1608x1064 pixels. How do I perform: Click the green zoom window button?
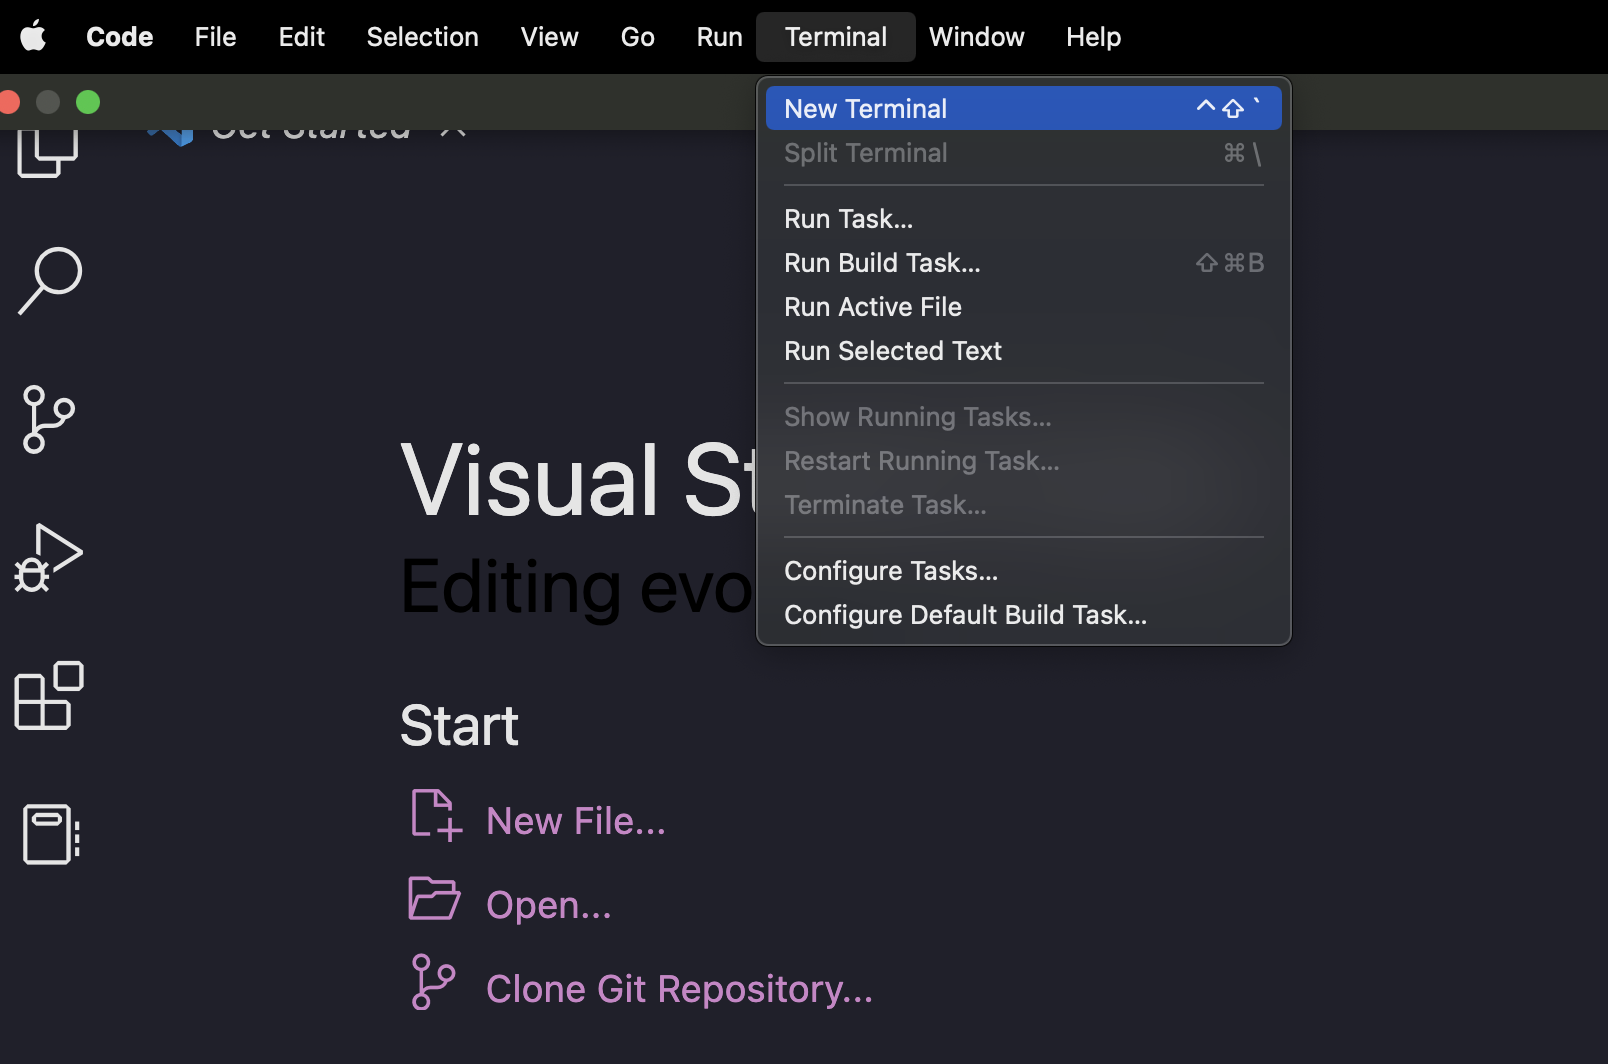(88, 102)
